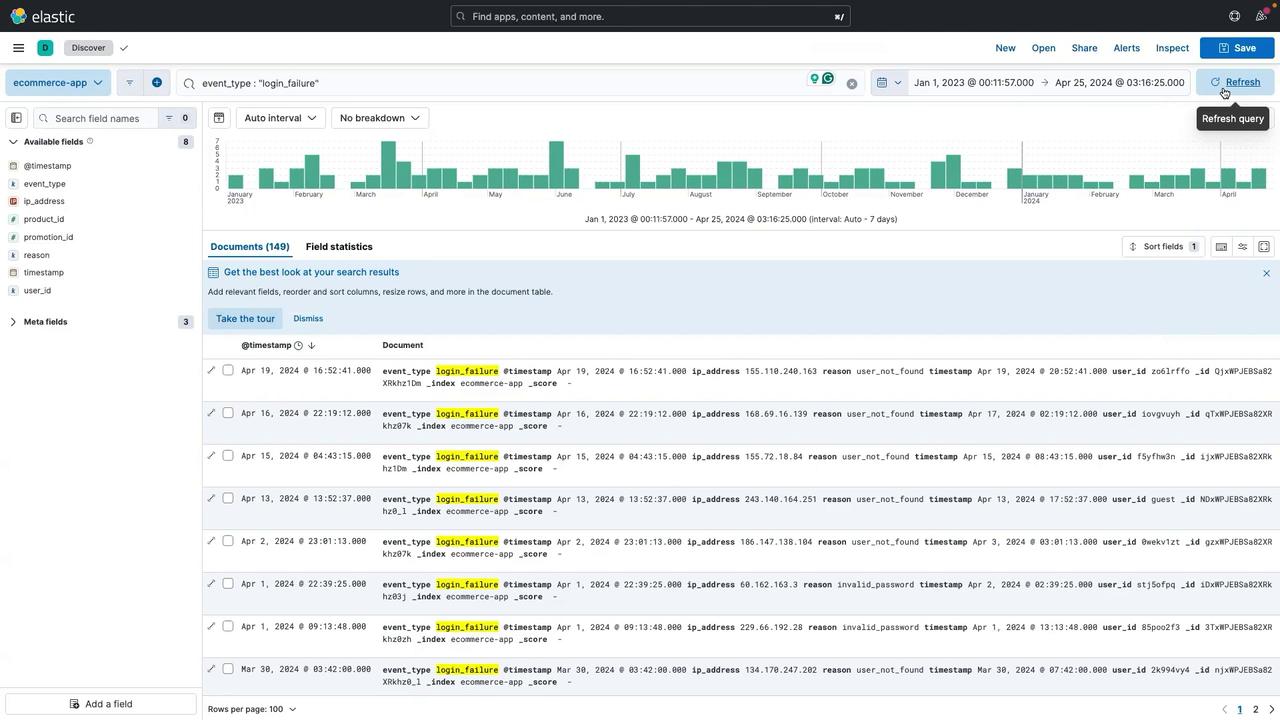
Task: Expand the Meta fields section
Action: [x=45, y=322]
